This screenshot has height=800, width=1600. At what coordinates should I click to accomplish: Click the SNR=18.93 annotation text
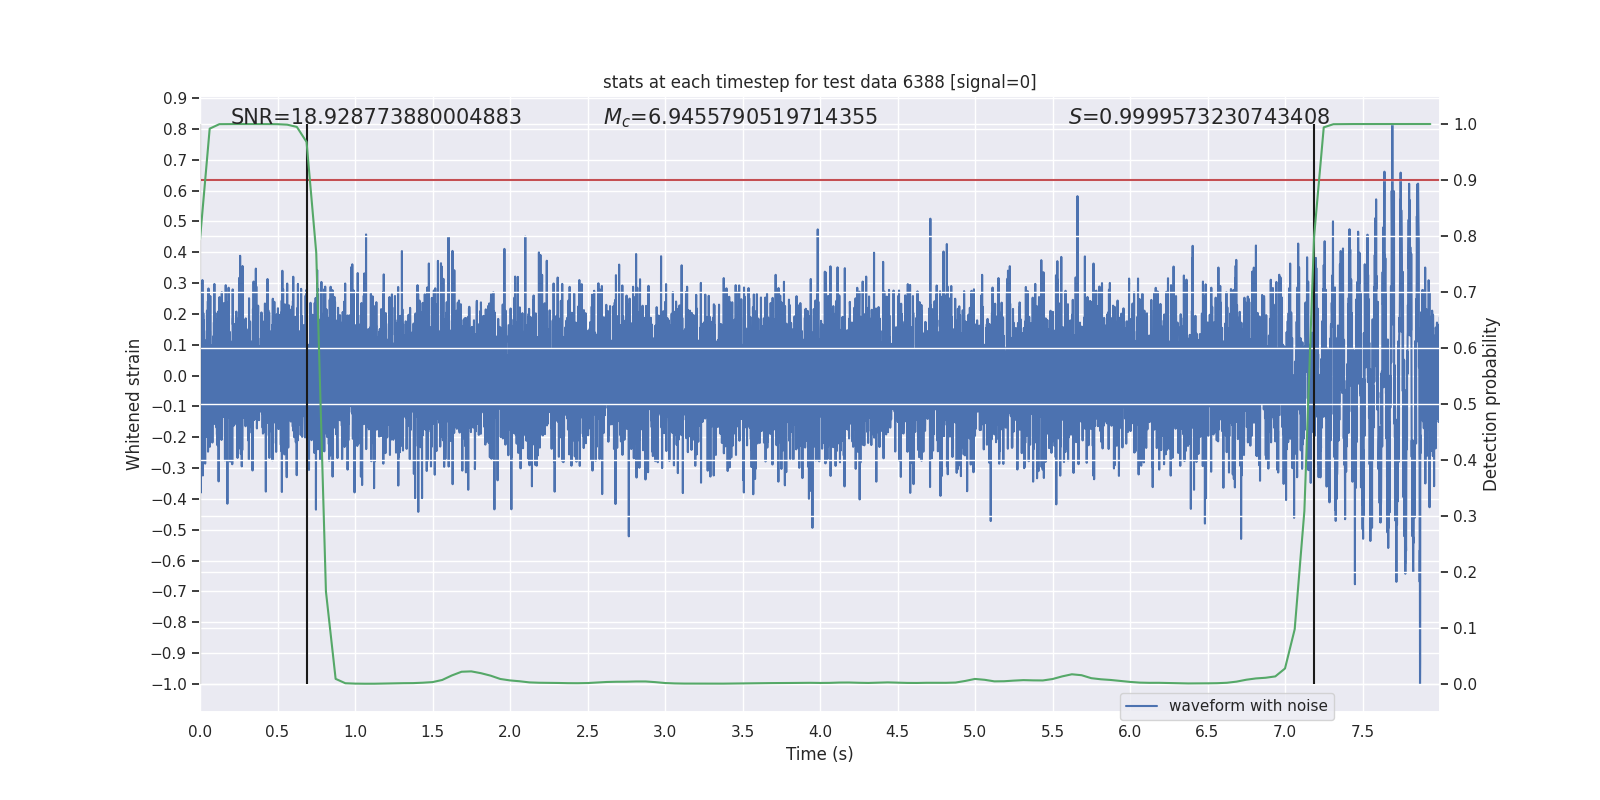click(376, 117)
